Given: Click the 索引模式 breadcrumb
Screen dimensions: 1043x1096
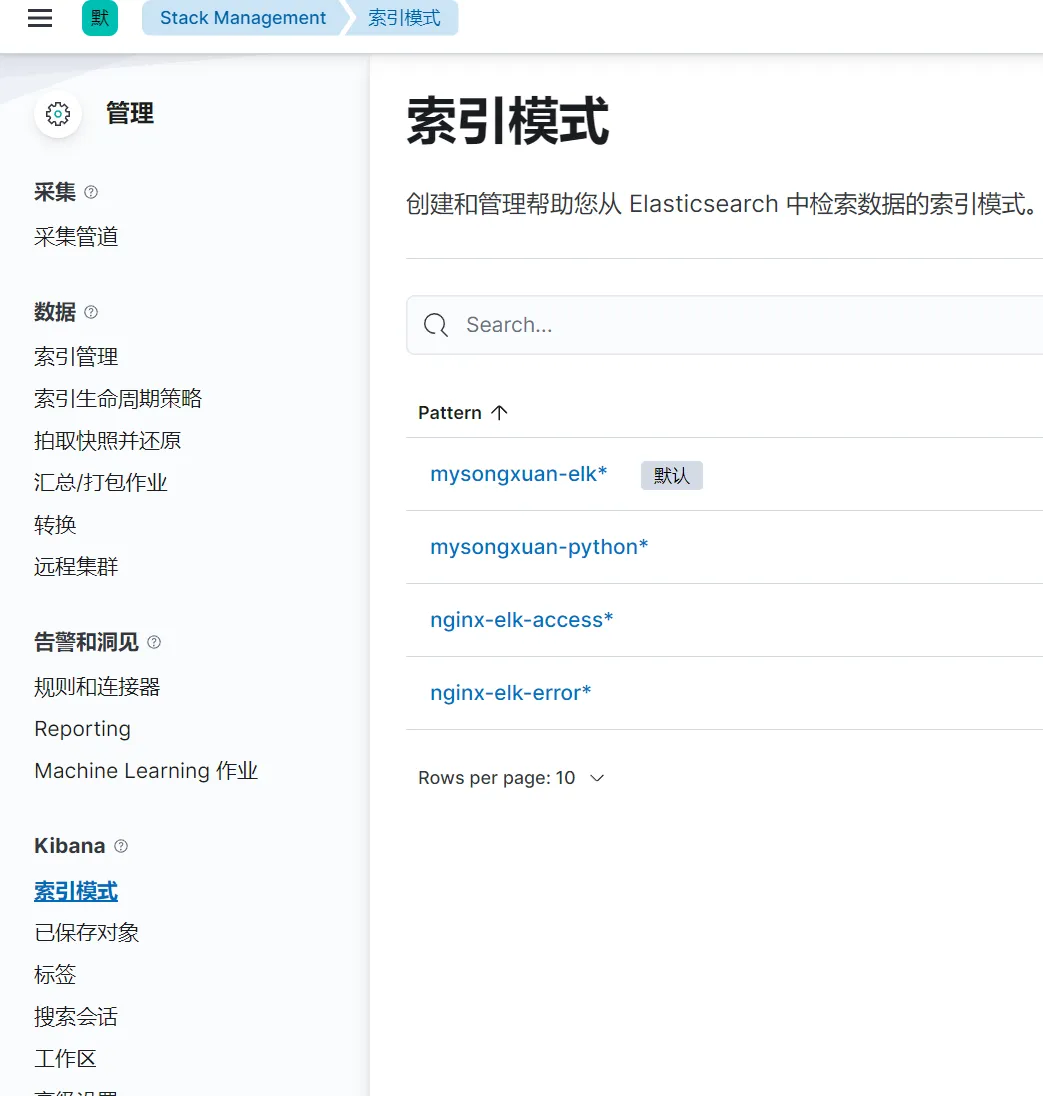Looking at the screenshot, I should pyautogui.click(x=404, y=18).
